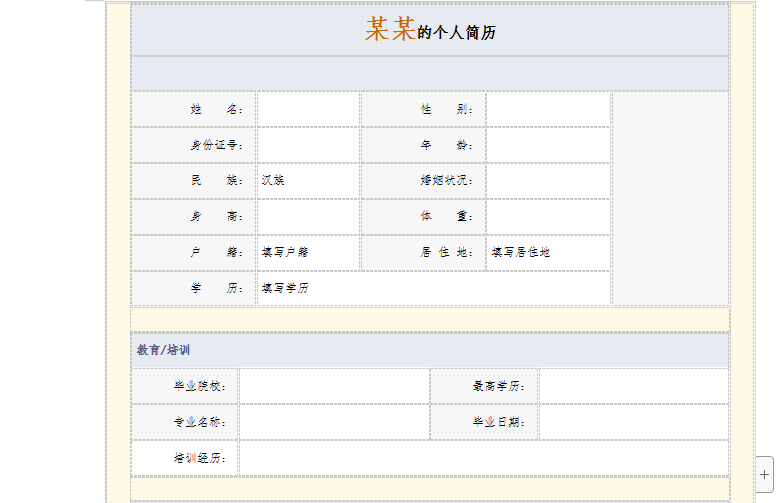Click the plus button at right edge
The image size is (778, 503).
point(764,475)
